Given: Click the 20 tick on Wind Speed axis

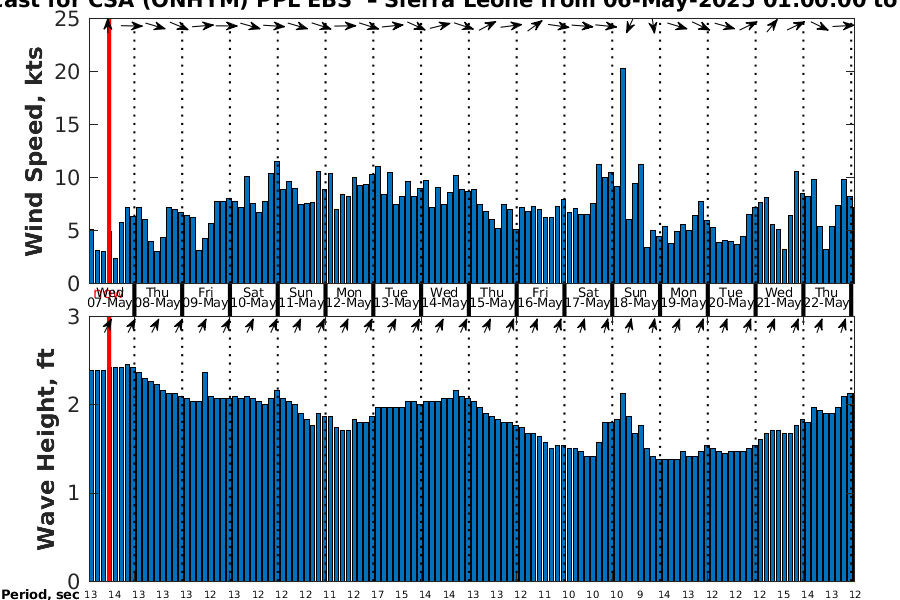Looking at the screenshot, I should tap(67, 72).
